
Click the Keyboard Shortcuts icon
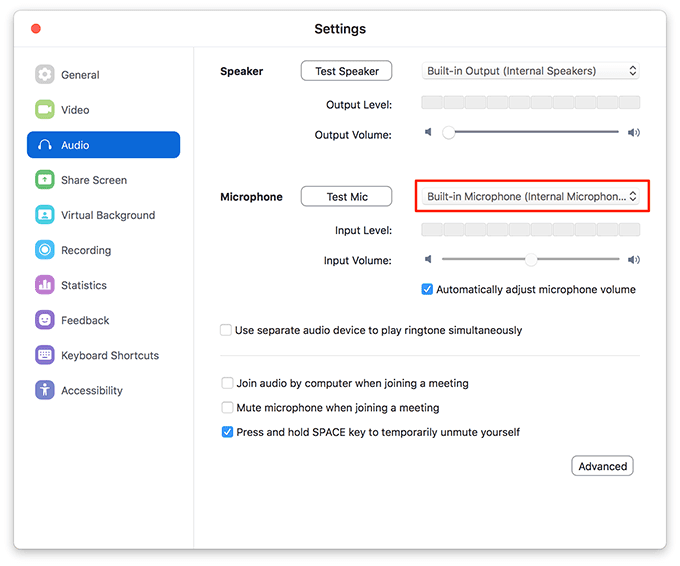tap(45, 355)
